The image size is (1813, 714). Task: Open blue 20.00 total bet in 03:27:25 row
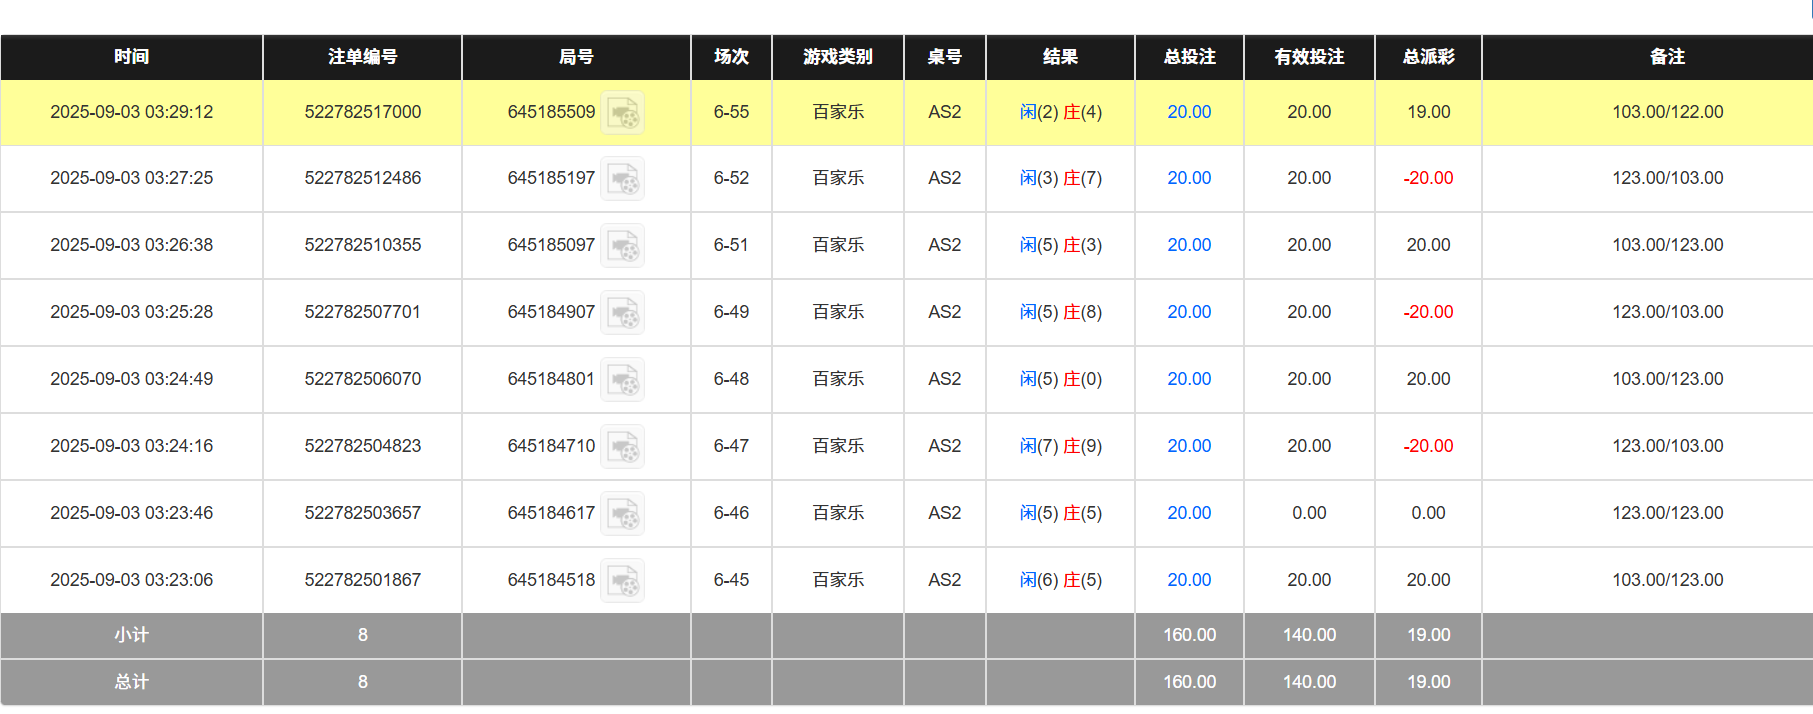pyautogui.click(x=1189, y=178)
